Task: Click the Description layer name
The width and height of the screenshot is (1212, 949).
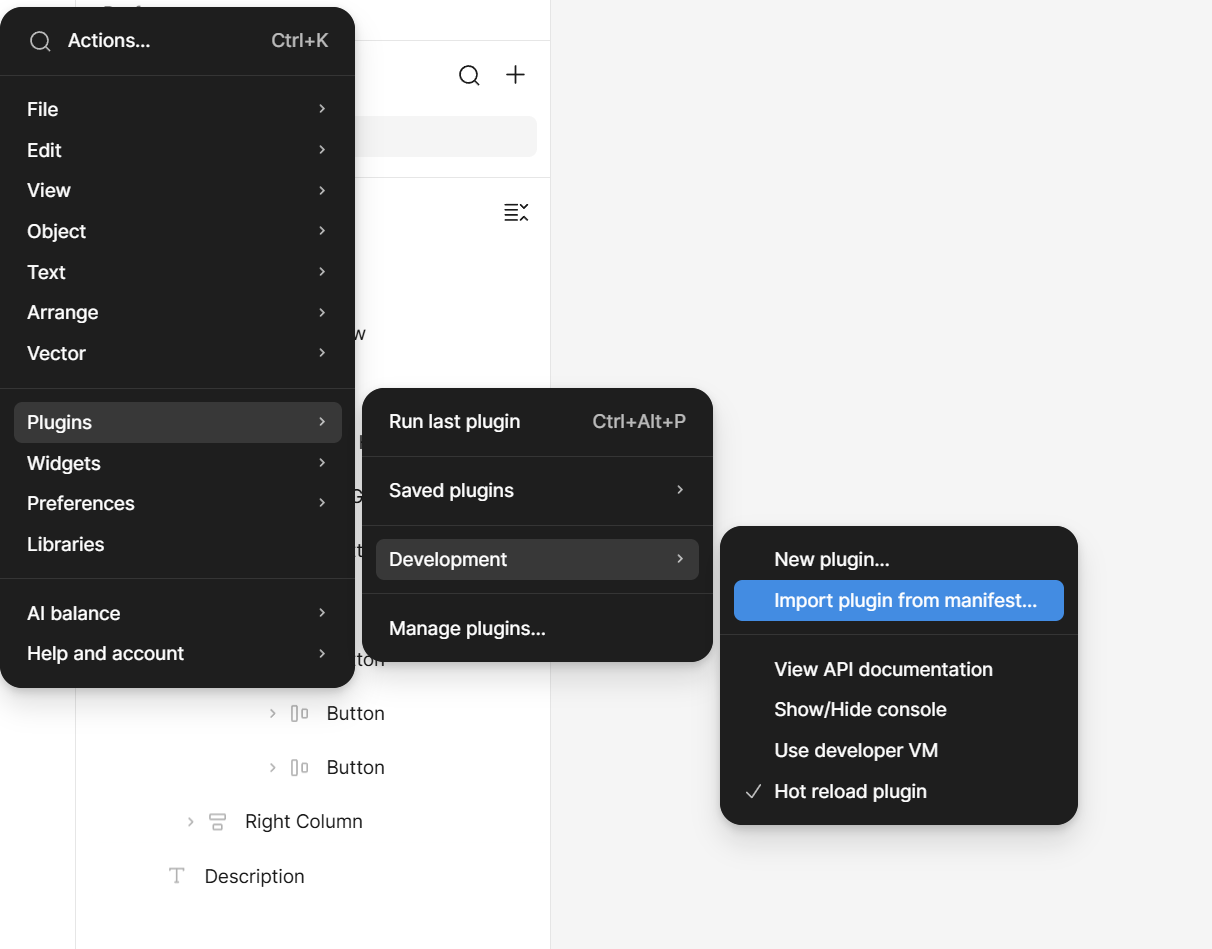Action: [x=254, y=876]
